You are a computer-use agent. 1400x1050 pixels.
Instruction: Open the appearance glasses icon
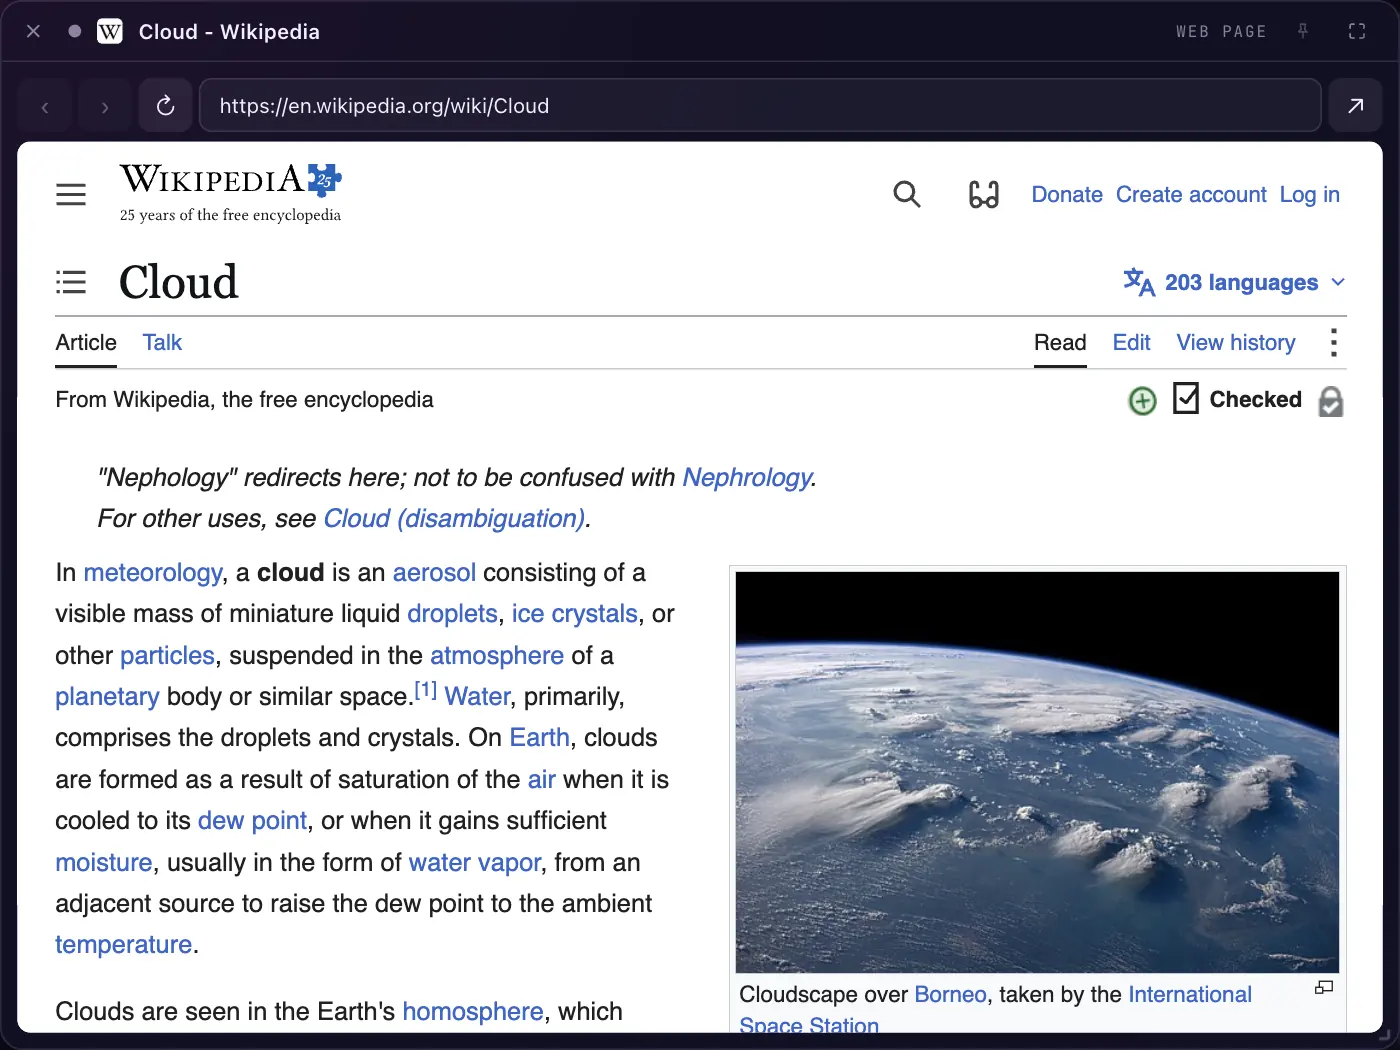tap(984, 194)
